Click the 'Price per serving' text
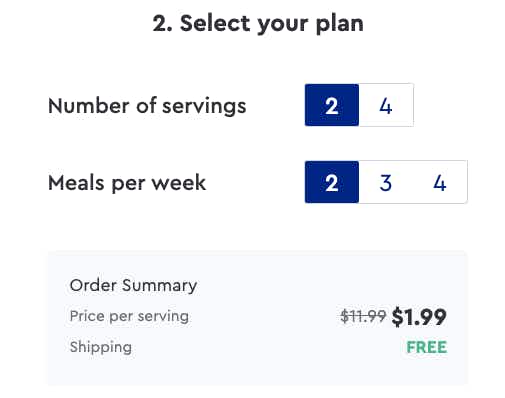 point(129,316)
